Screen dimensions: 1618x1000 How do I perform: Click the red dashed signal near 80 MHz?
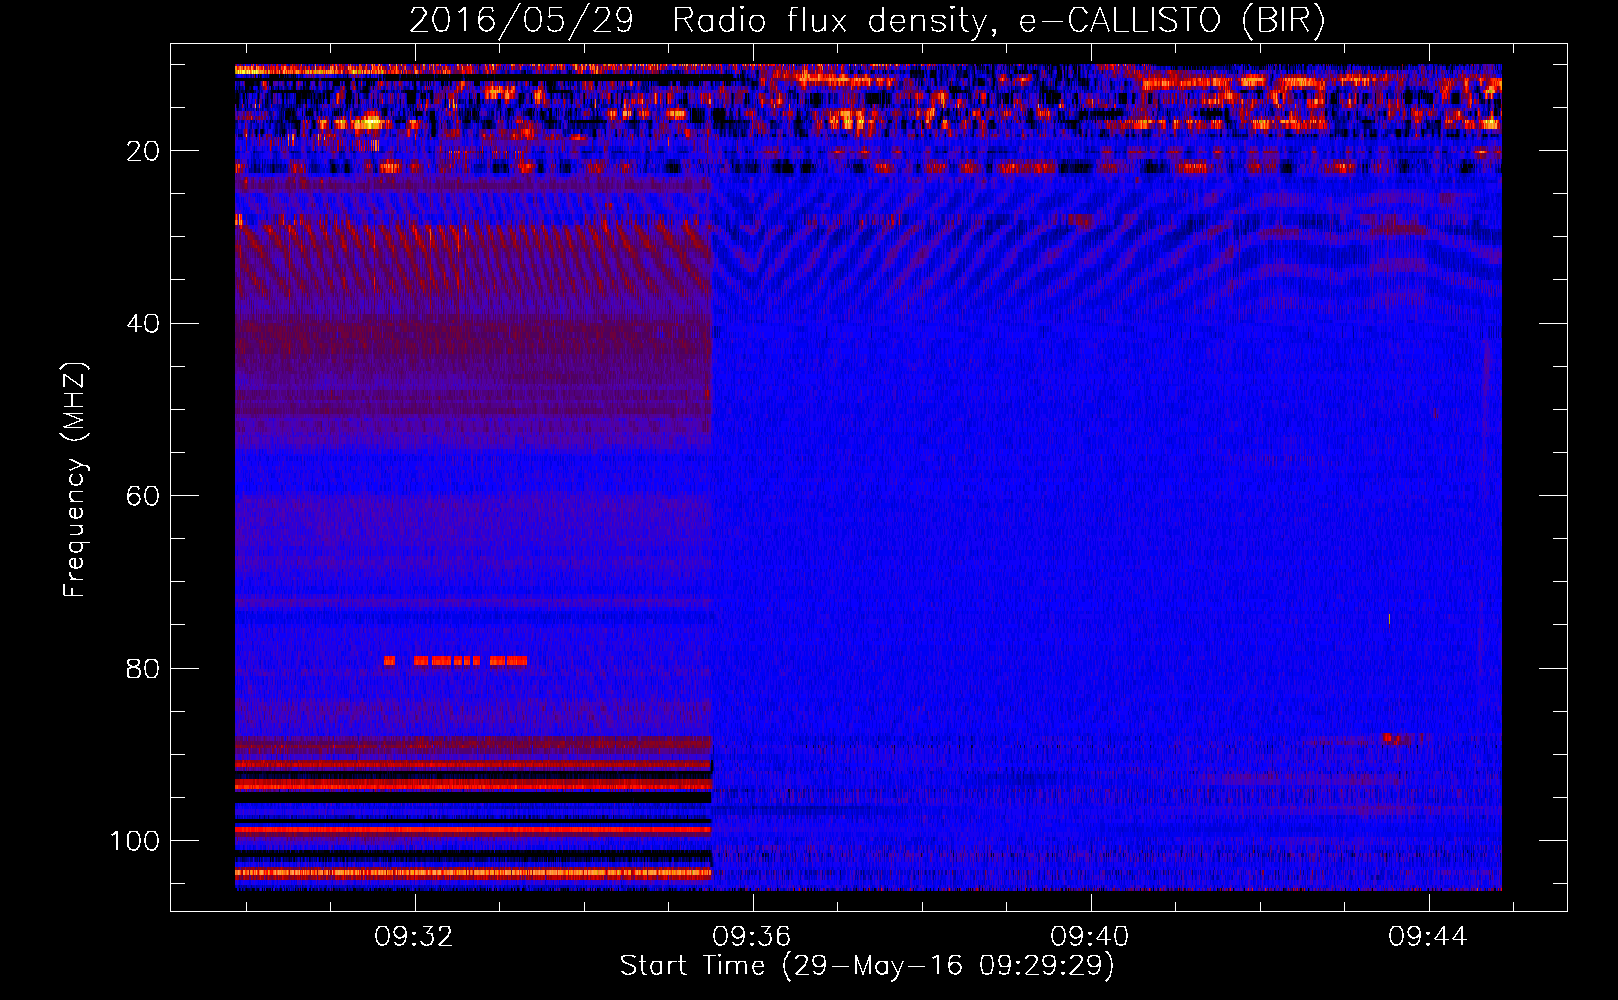pos(456,661)
